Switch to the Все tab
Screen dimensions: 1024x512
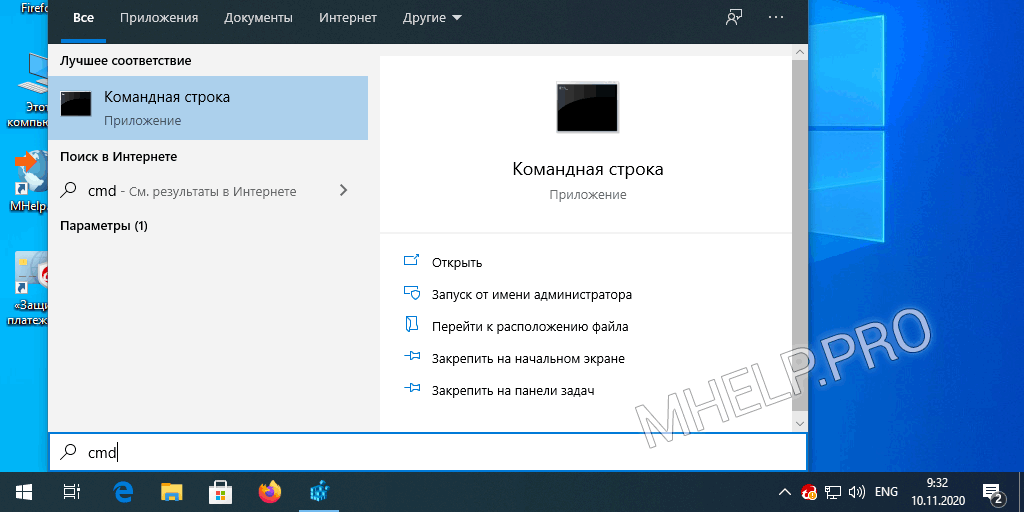coord(83,18)
